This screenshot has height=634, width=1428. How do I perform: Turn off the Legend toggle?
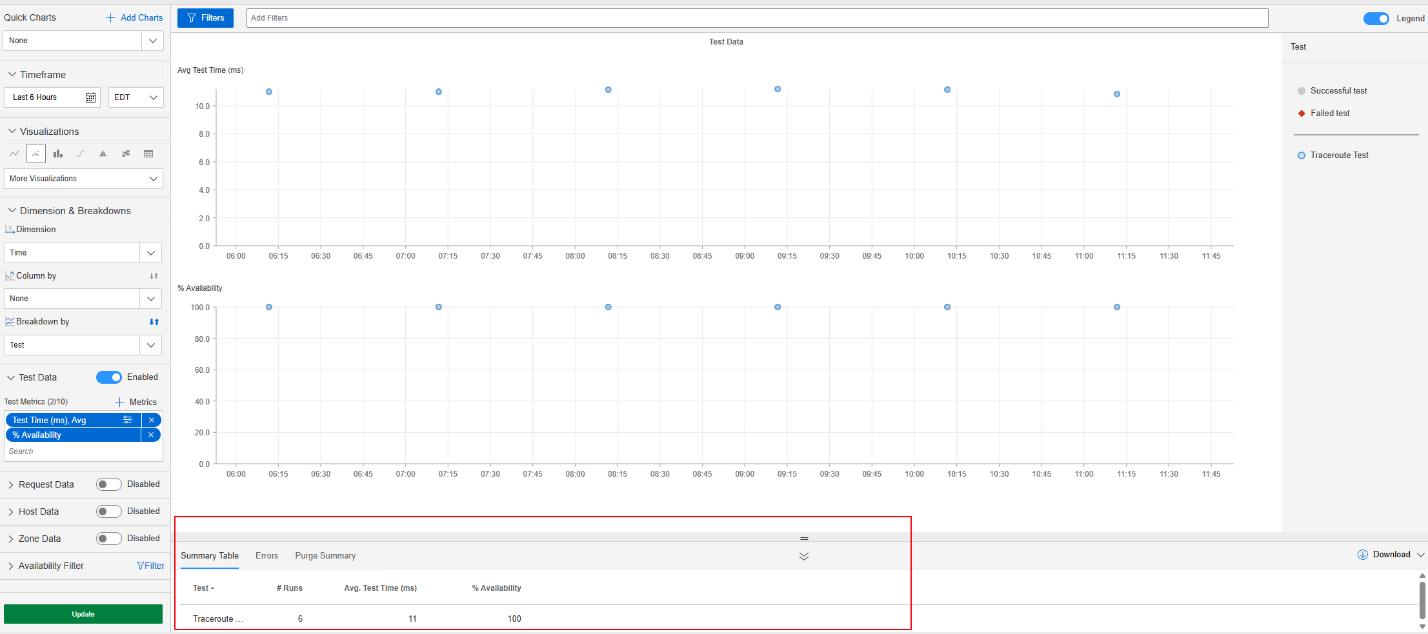coord(1376,18)
